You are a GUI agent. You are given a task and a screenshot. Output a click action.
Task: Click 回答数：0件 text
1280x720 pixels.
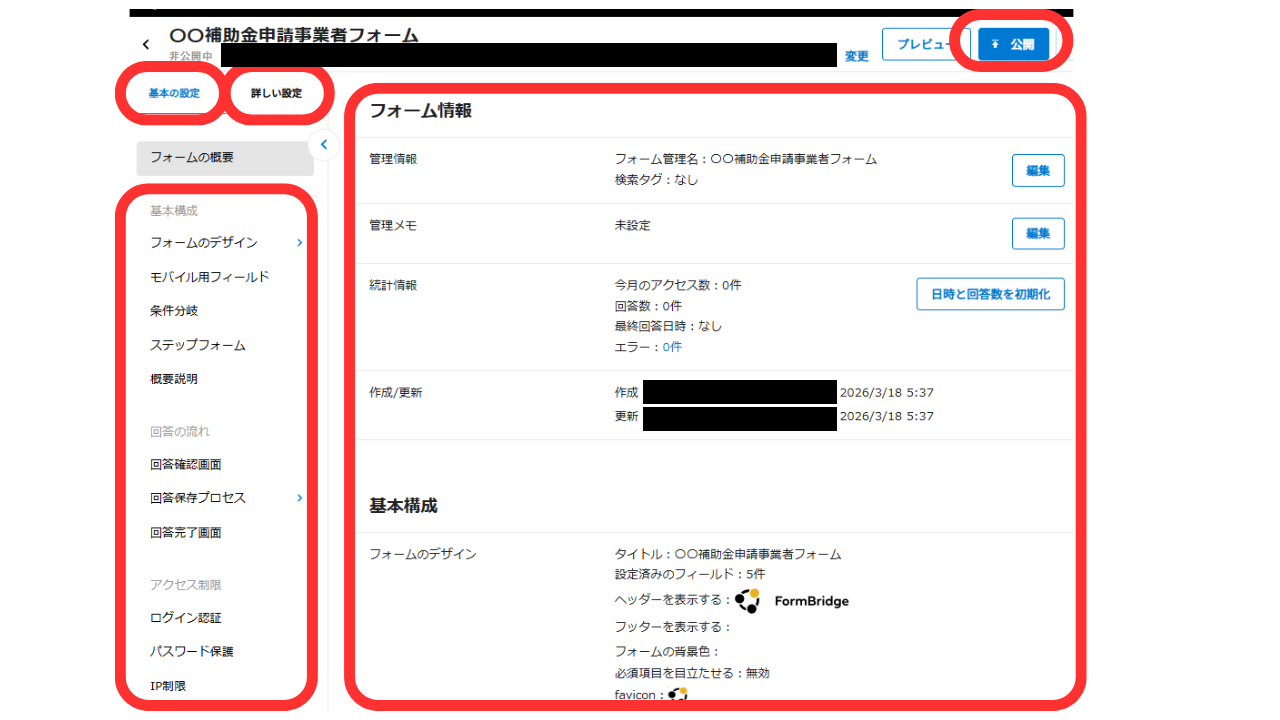point(648,306)
